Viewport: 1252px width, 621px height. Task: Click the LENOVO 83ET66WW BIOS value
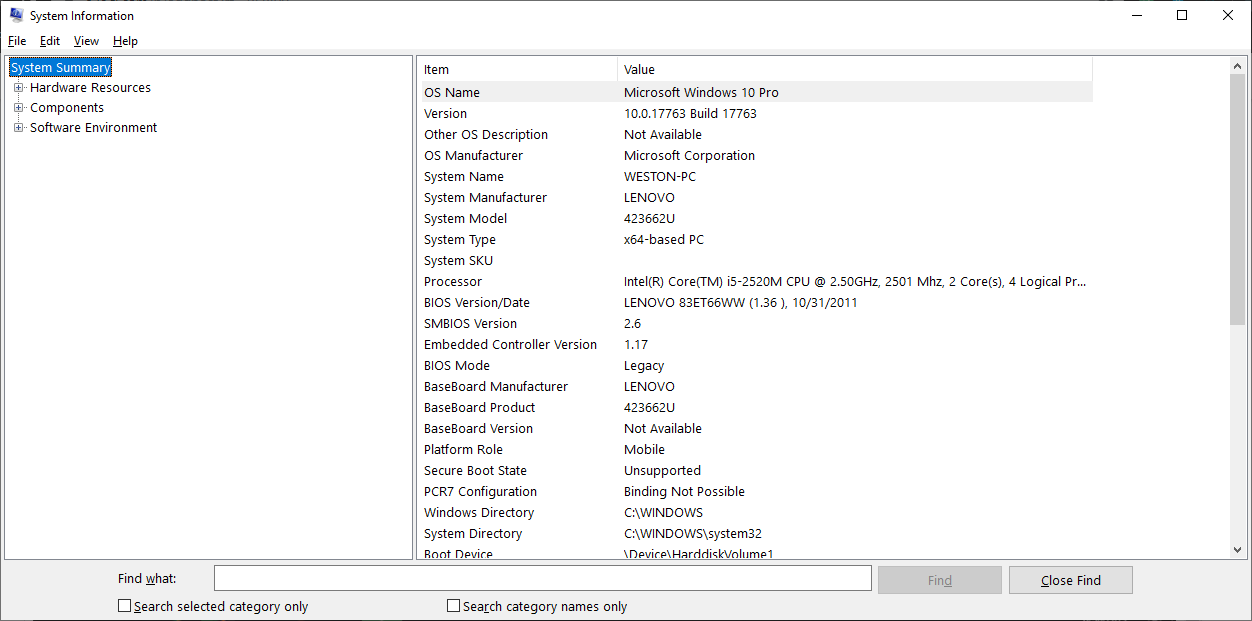pos(741,302)
